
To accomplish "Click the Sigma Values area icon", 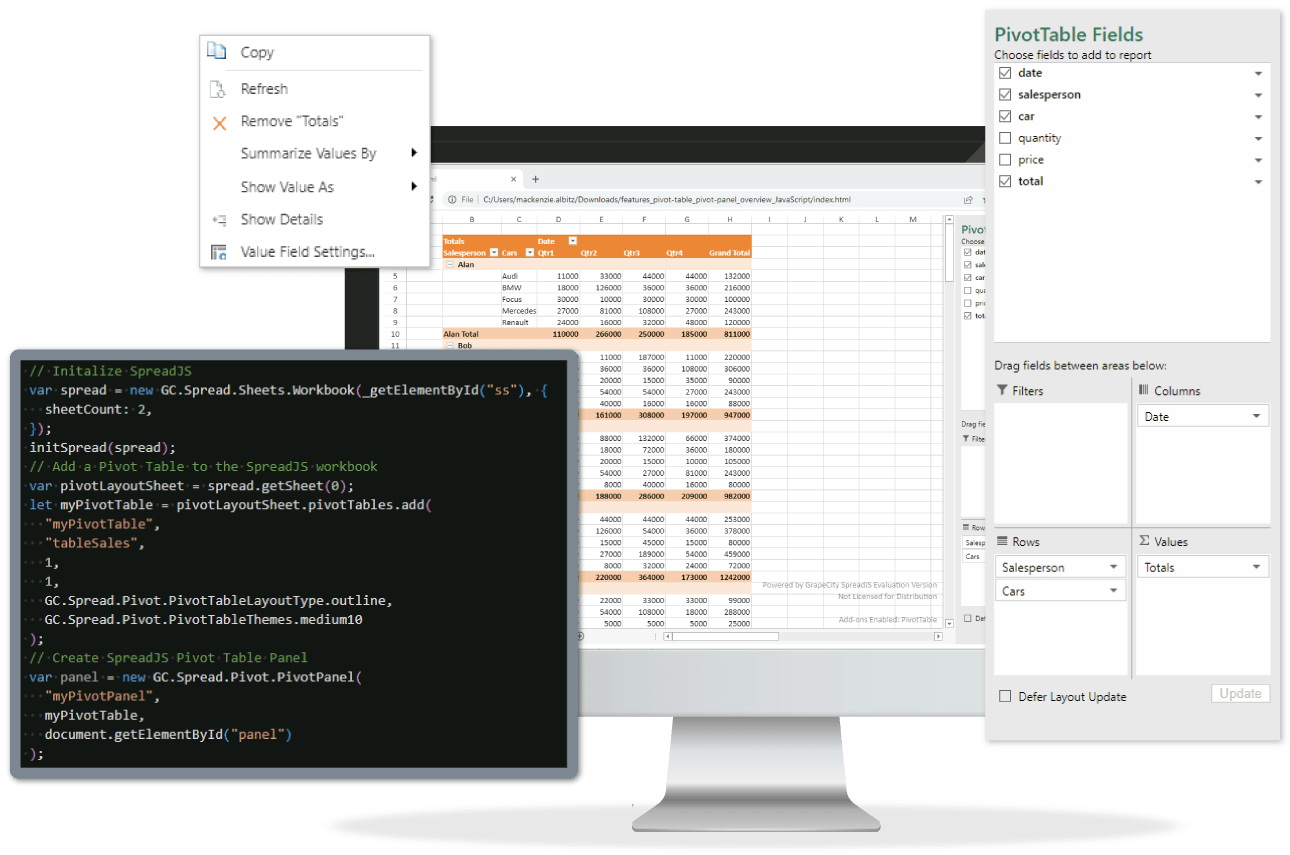I will click(1144, 541).
